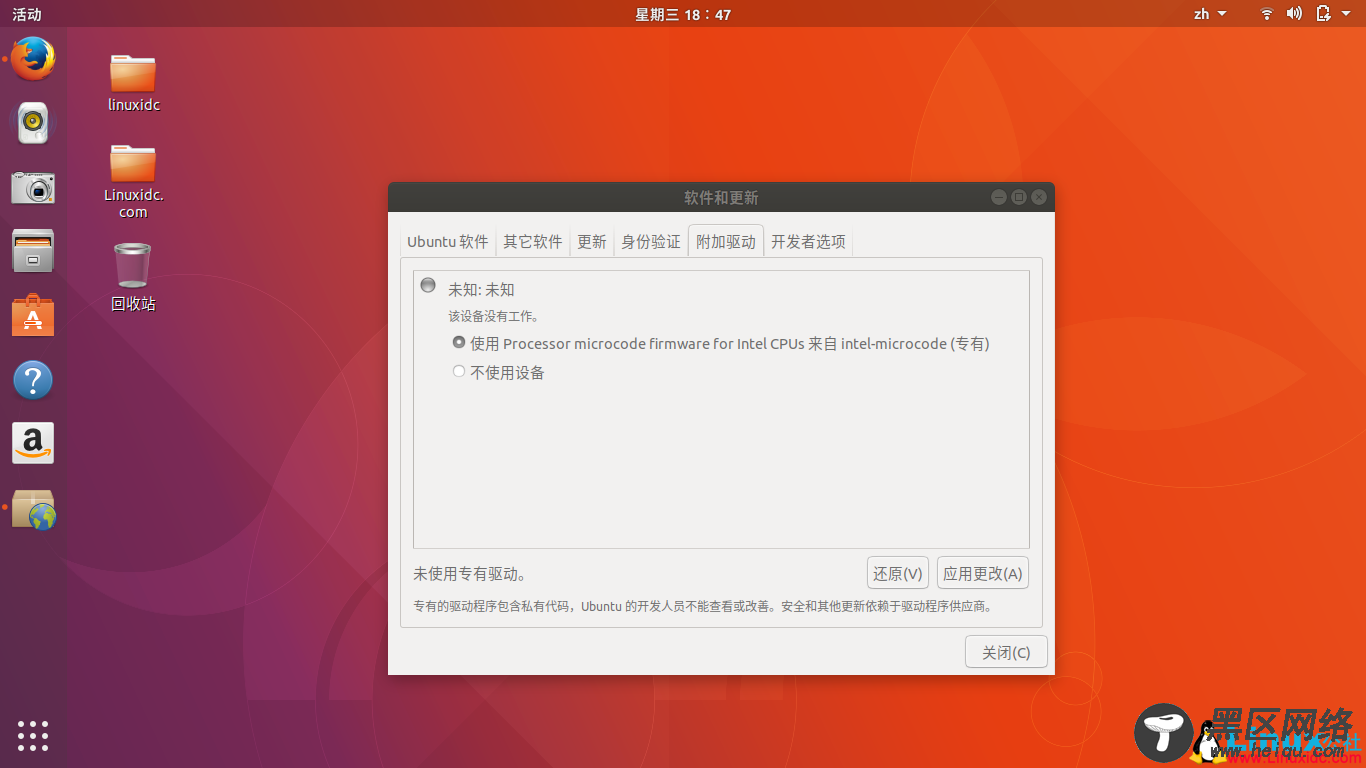Viewport: 1366px width, 768px height.
Task: Click the battery status icon
Action: coord(1324,14)
